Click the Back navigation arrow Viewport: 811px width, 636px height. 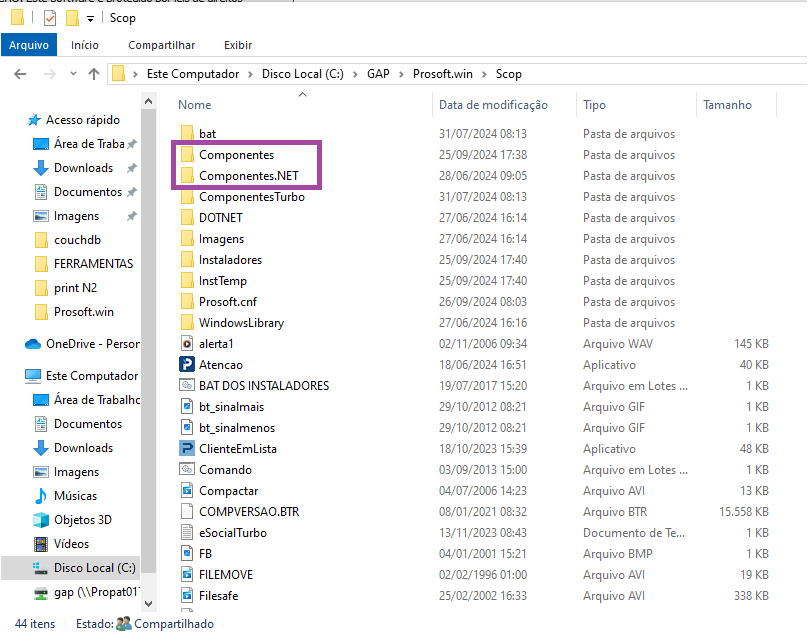(x=20, y=74)
